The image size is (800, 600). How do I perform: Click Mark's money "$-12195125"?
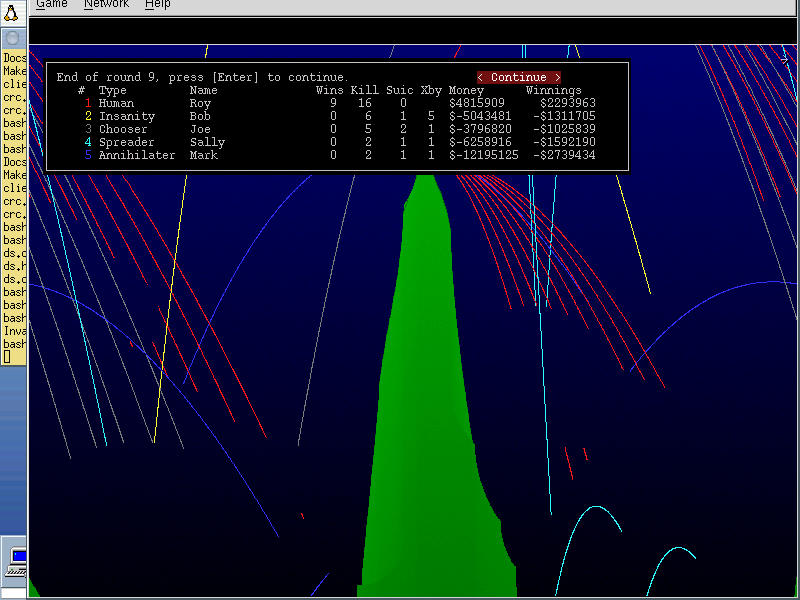coord(484,155)
